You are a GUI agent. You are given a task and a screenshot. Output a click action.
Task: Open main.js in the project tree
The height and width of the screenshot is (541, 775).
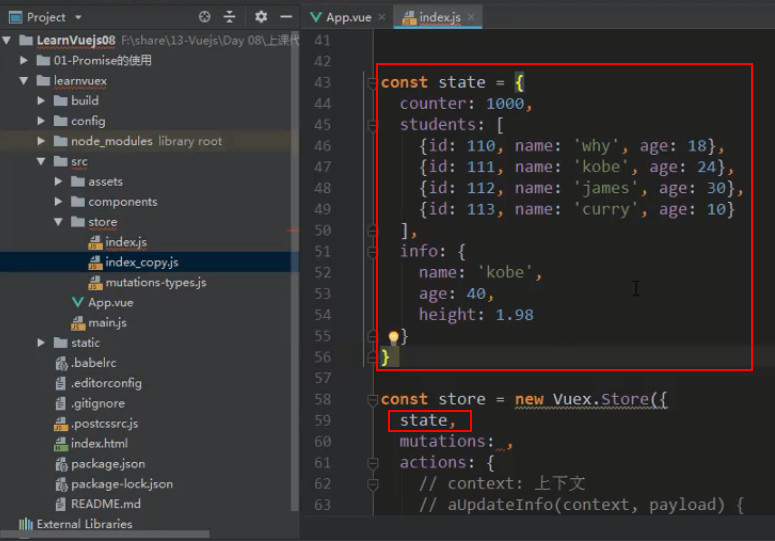coord(107,323)
